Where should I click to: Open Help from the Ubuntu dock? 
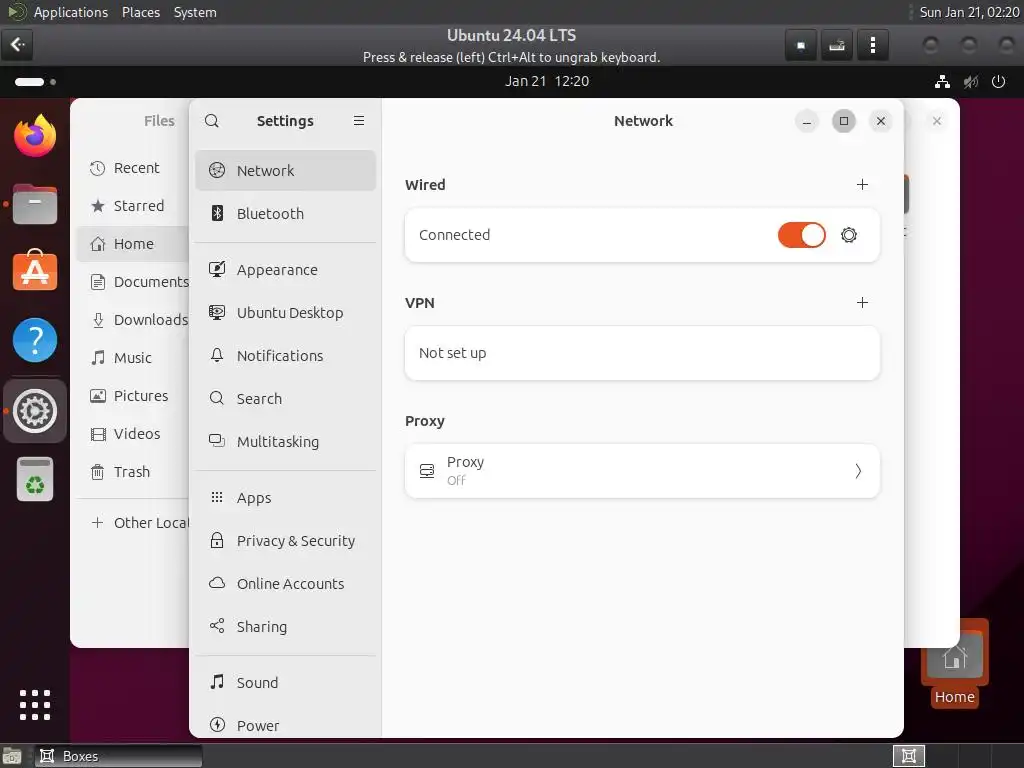35,340
